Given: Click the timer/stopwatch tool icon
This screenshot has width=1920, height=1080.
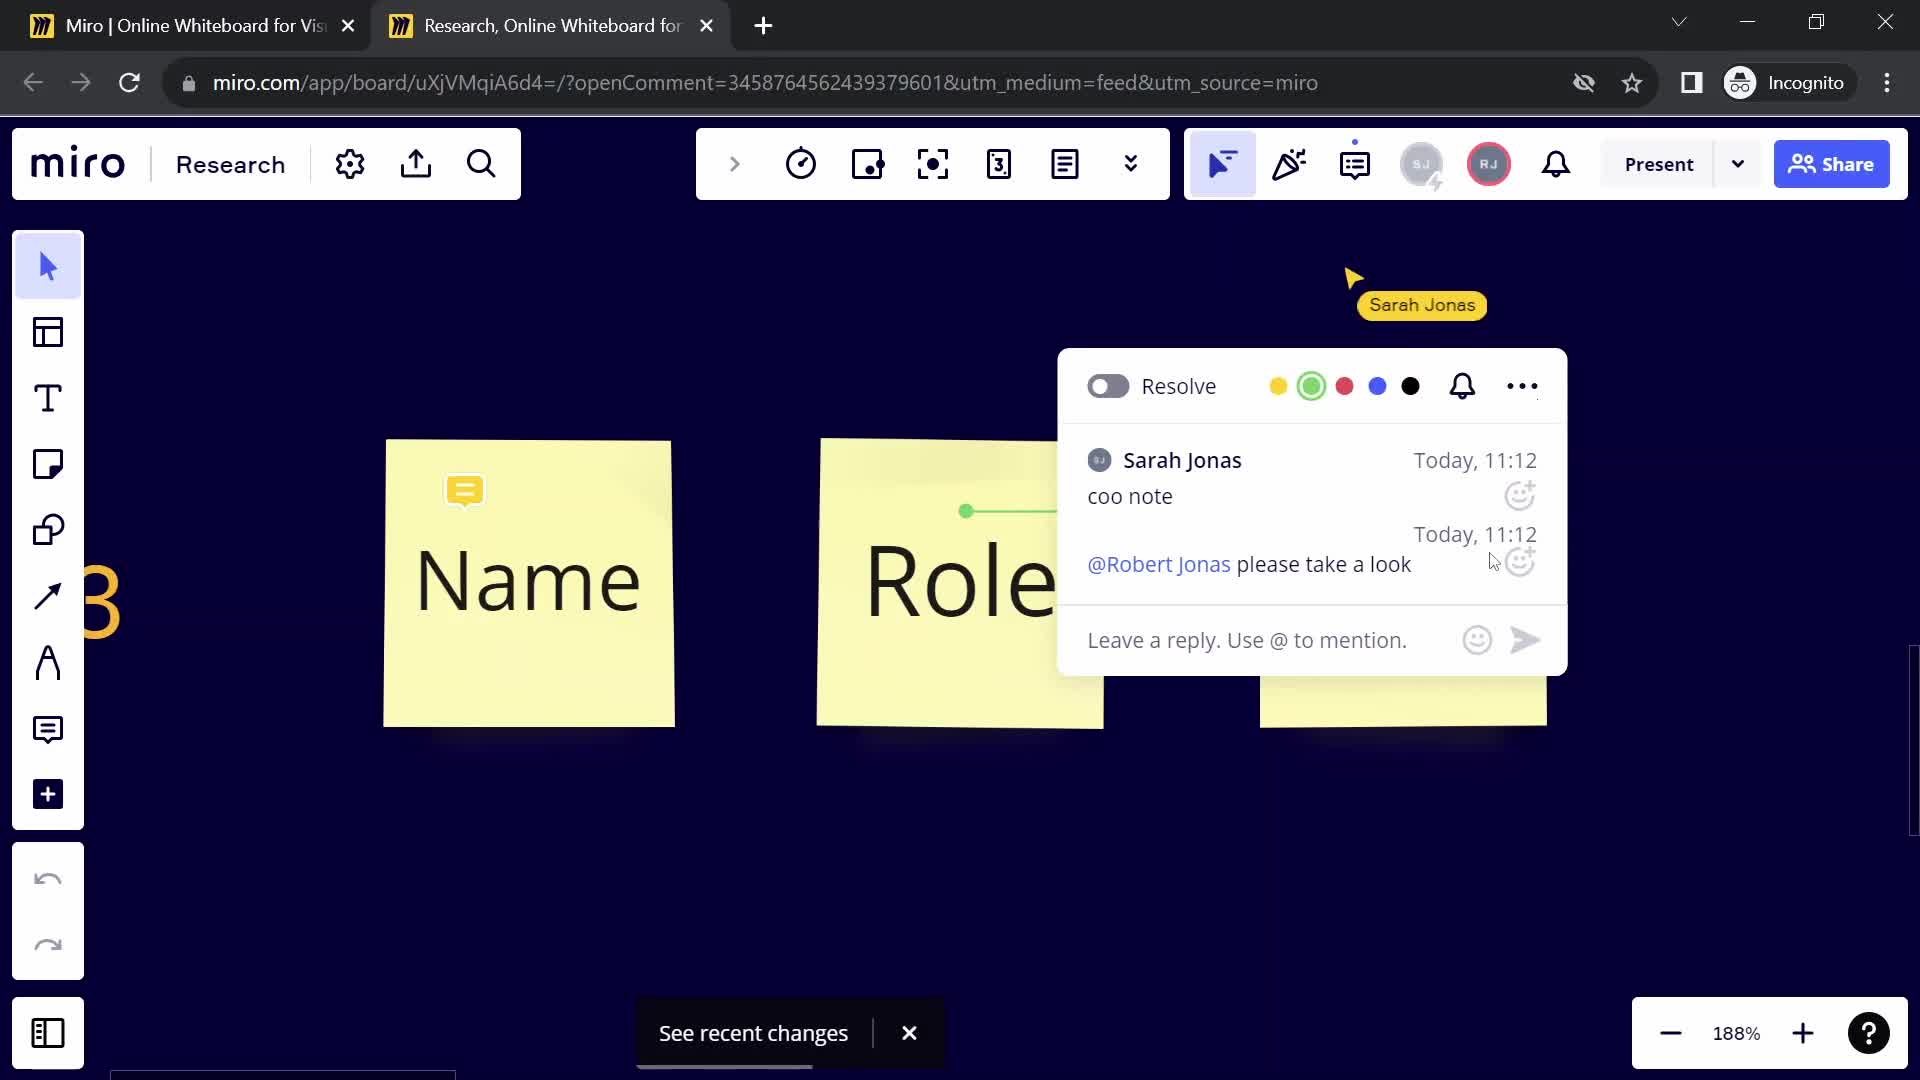Looking at the screenshot, I should (x=802, y=164).
